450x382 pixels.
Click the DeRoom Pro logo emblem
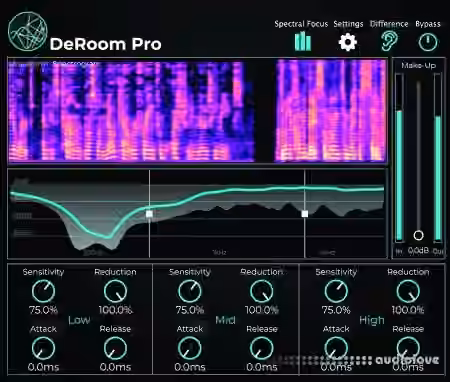tap(28, 32)
